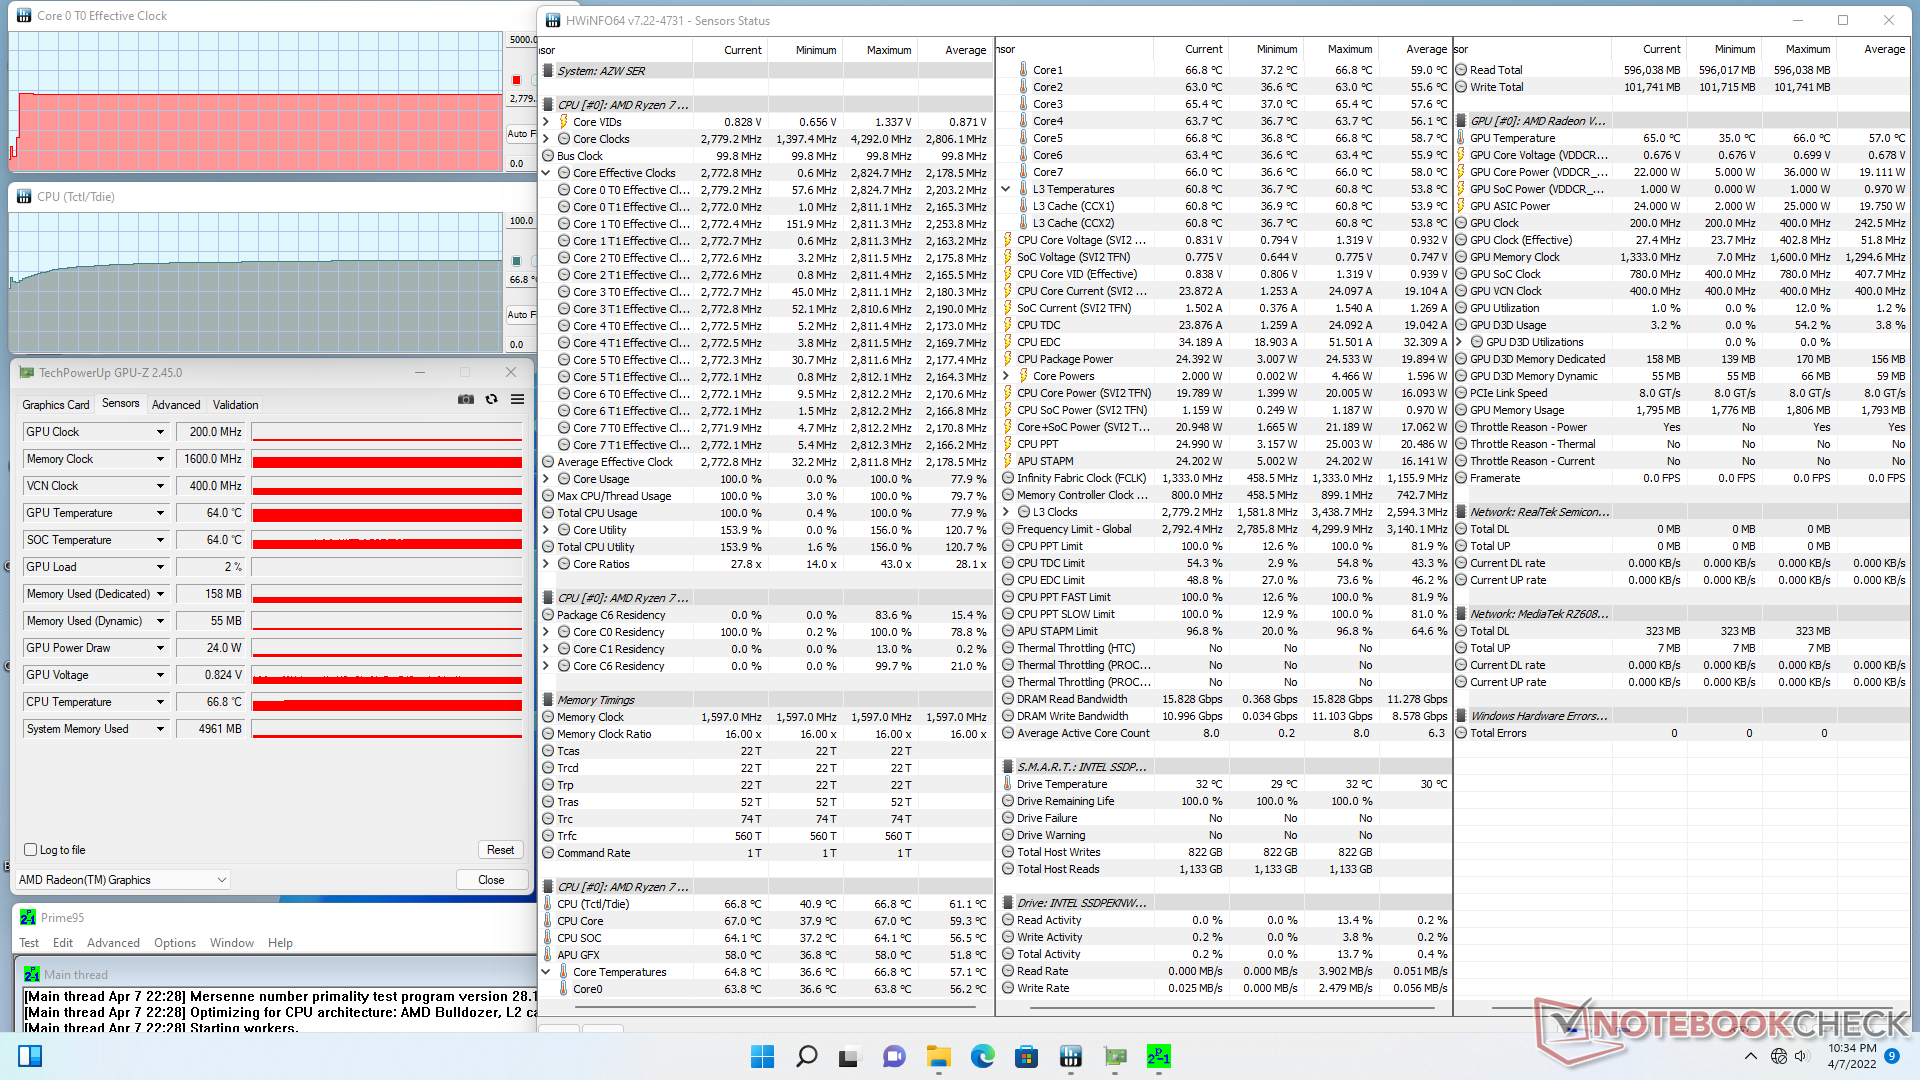Open the Windows Start menu
This screenshot has width=1920, height=1080.
[x=762, y=1056]
